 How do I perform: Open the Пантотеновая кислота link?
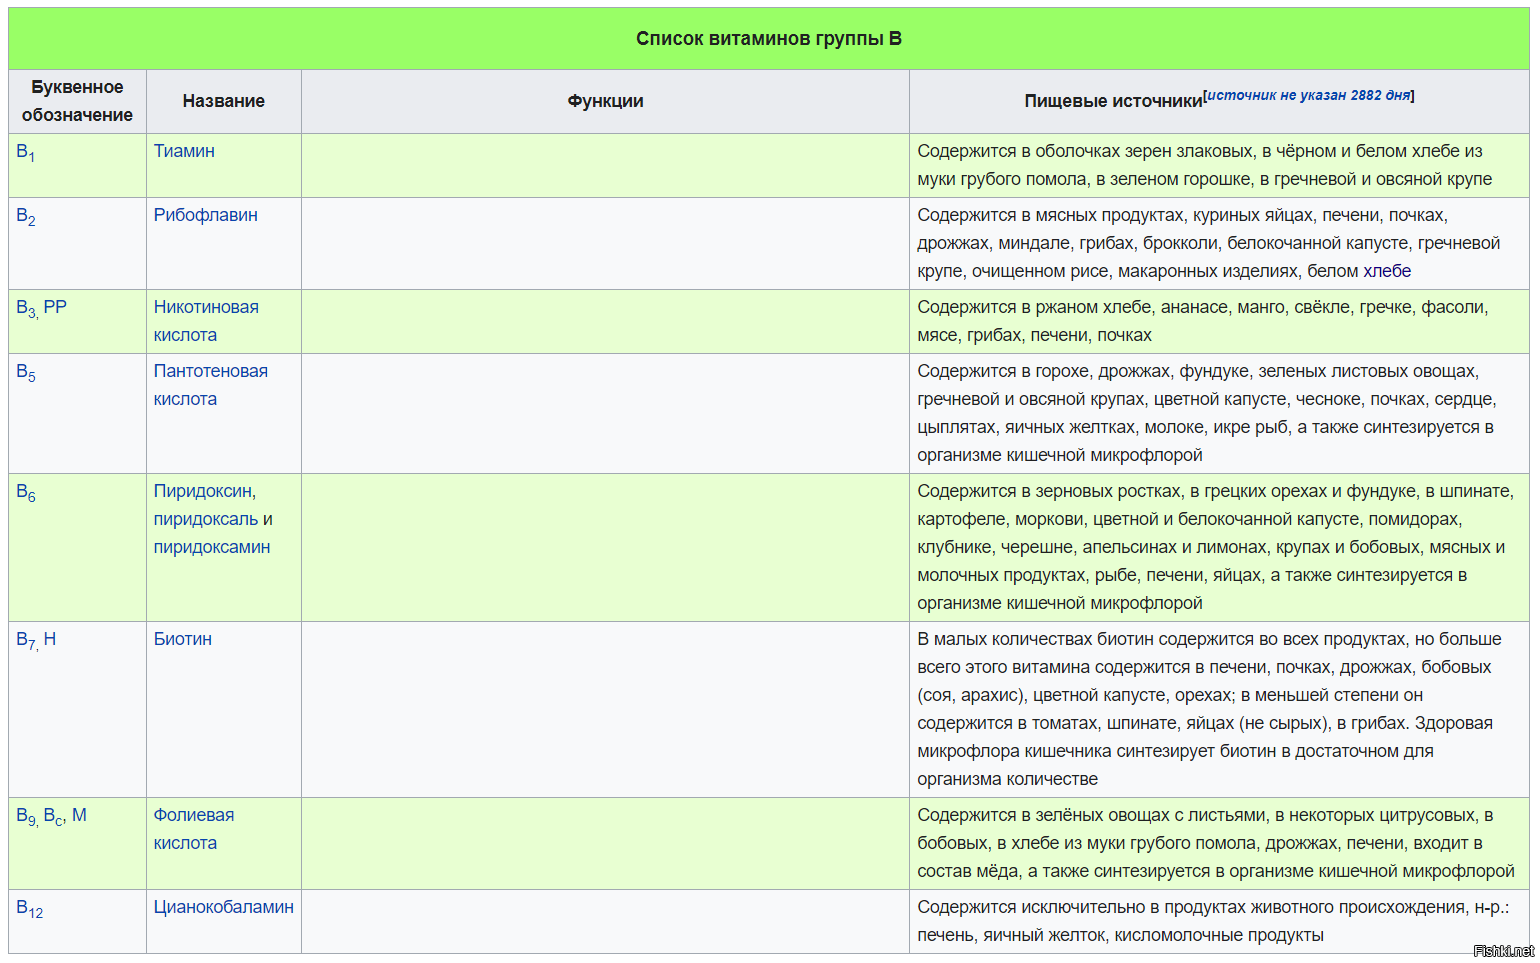click(210, 385)
